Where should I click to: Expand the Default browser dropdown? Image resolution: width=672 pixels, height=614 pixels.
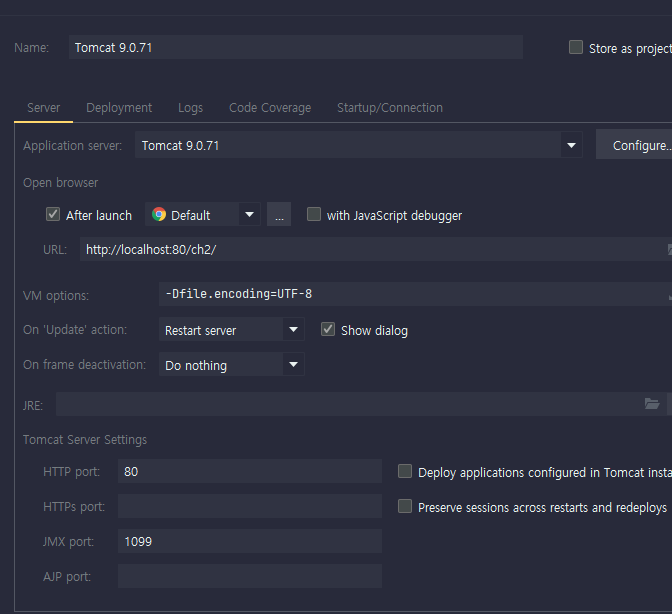coord(249,214)
